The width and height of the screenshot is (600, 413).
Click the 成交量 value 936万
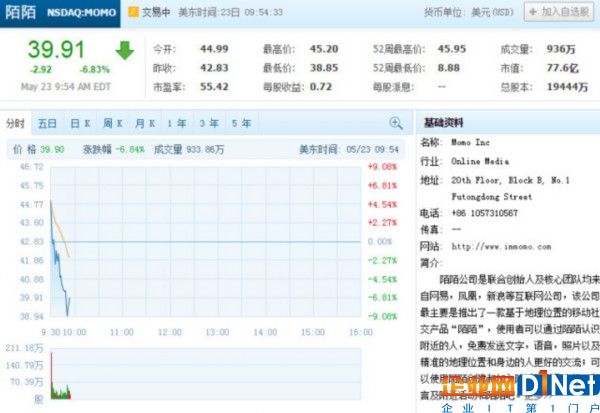coord(561,49)
